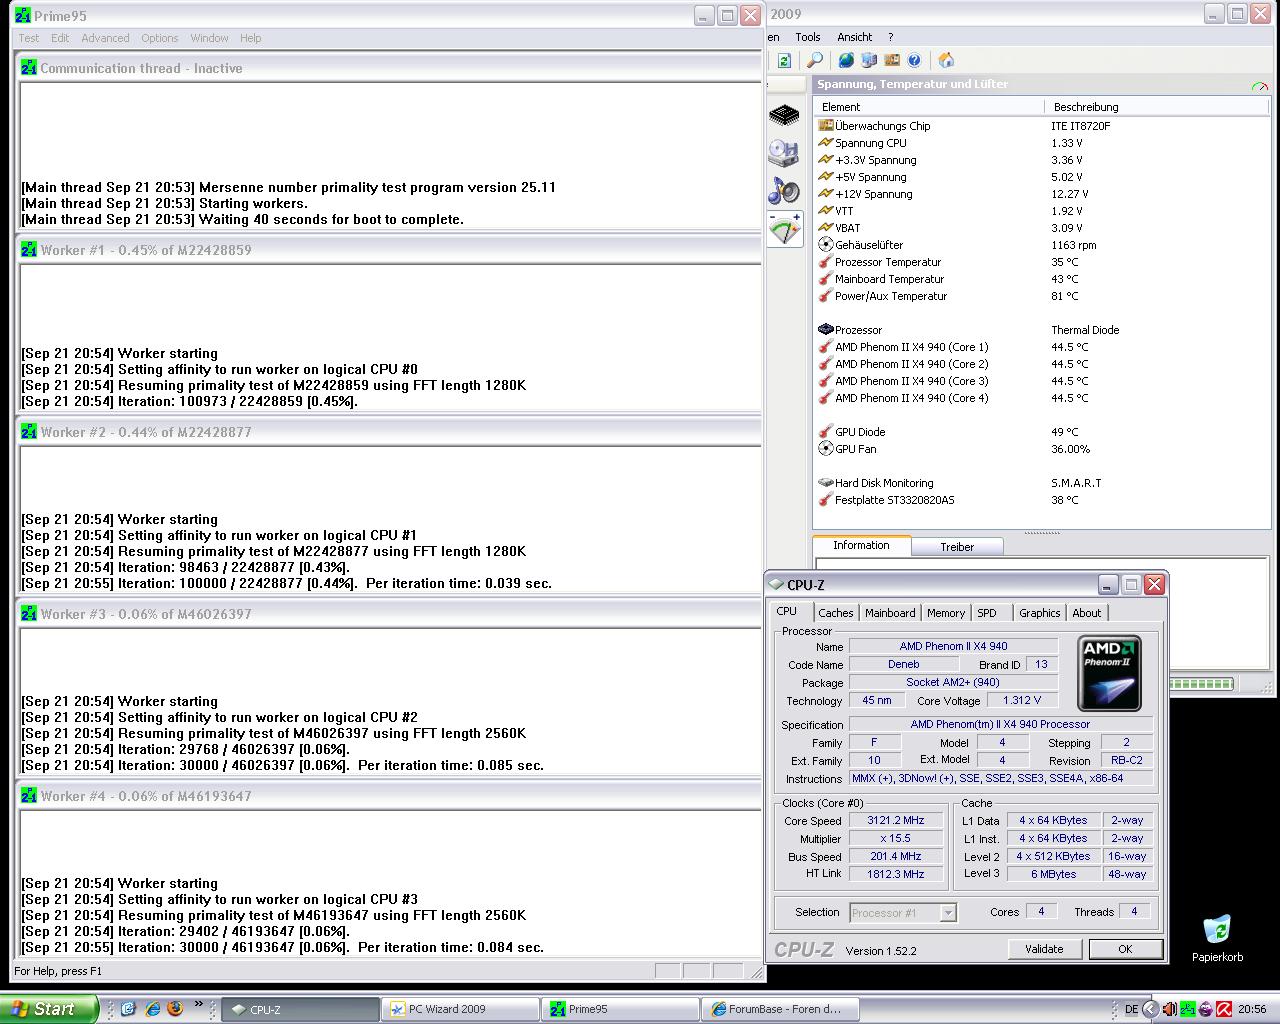Click the green Prime95 tray icon
The width and height of the screenshot is (1280, 1024).
click(1187, 1010)
